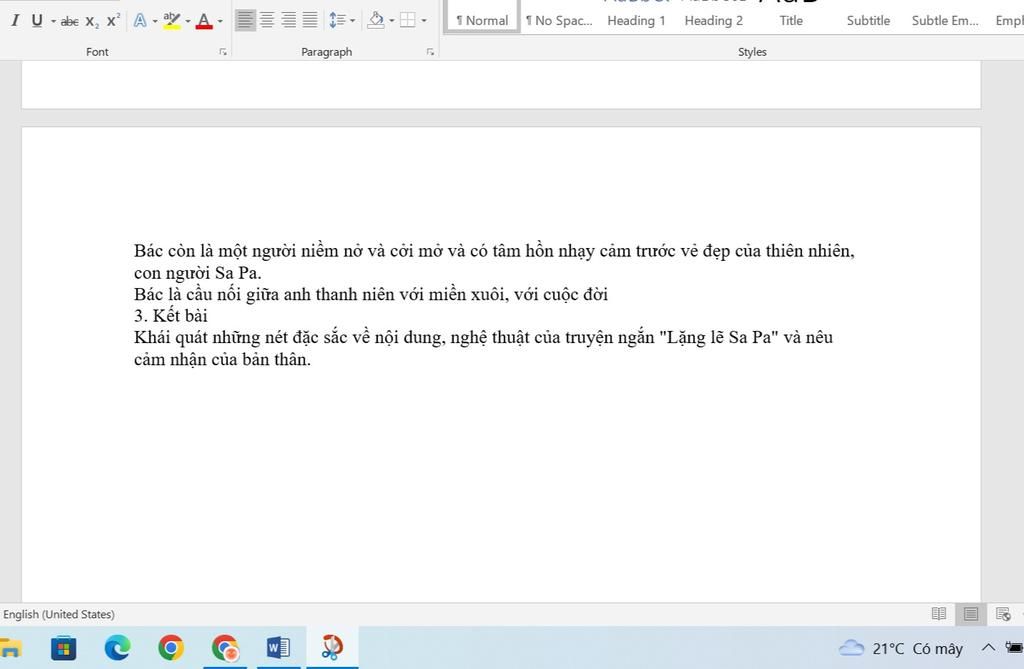This screenshot has height=669, width=1024.
Task: Apply yellow text highlight color
Action: pos(172,20)
